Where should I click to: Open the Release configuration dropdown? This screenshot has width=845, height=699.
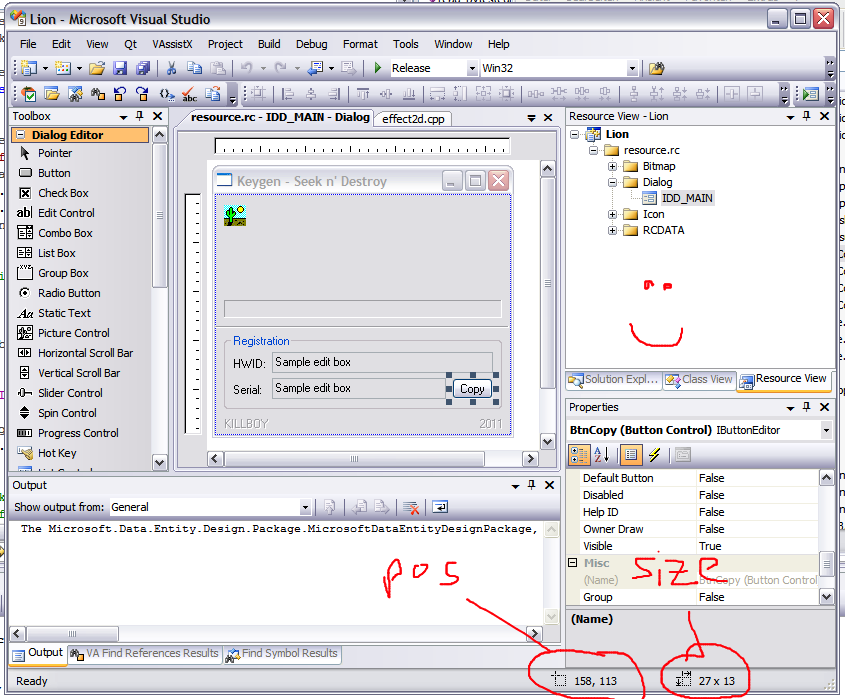point(472,68)
